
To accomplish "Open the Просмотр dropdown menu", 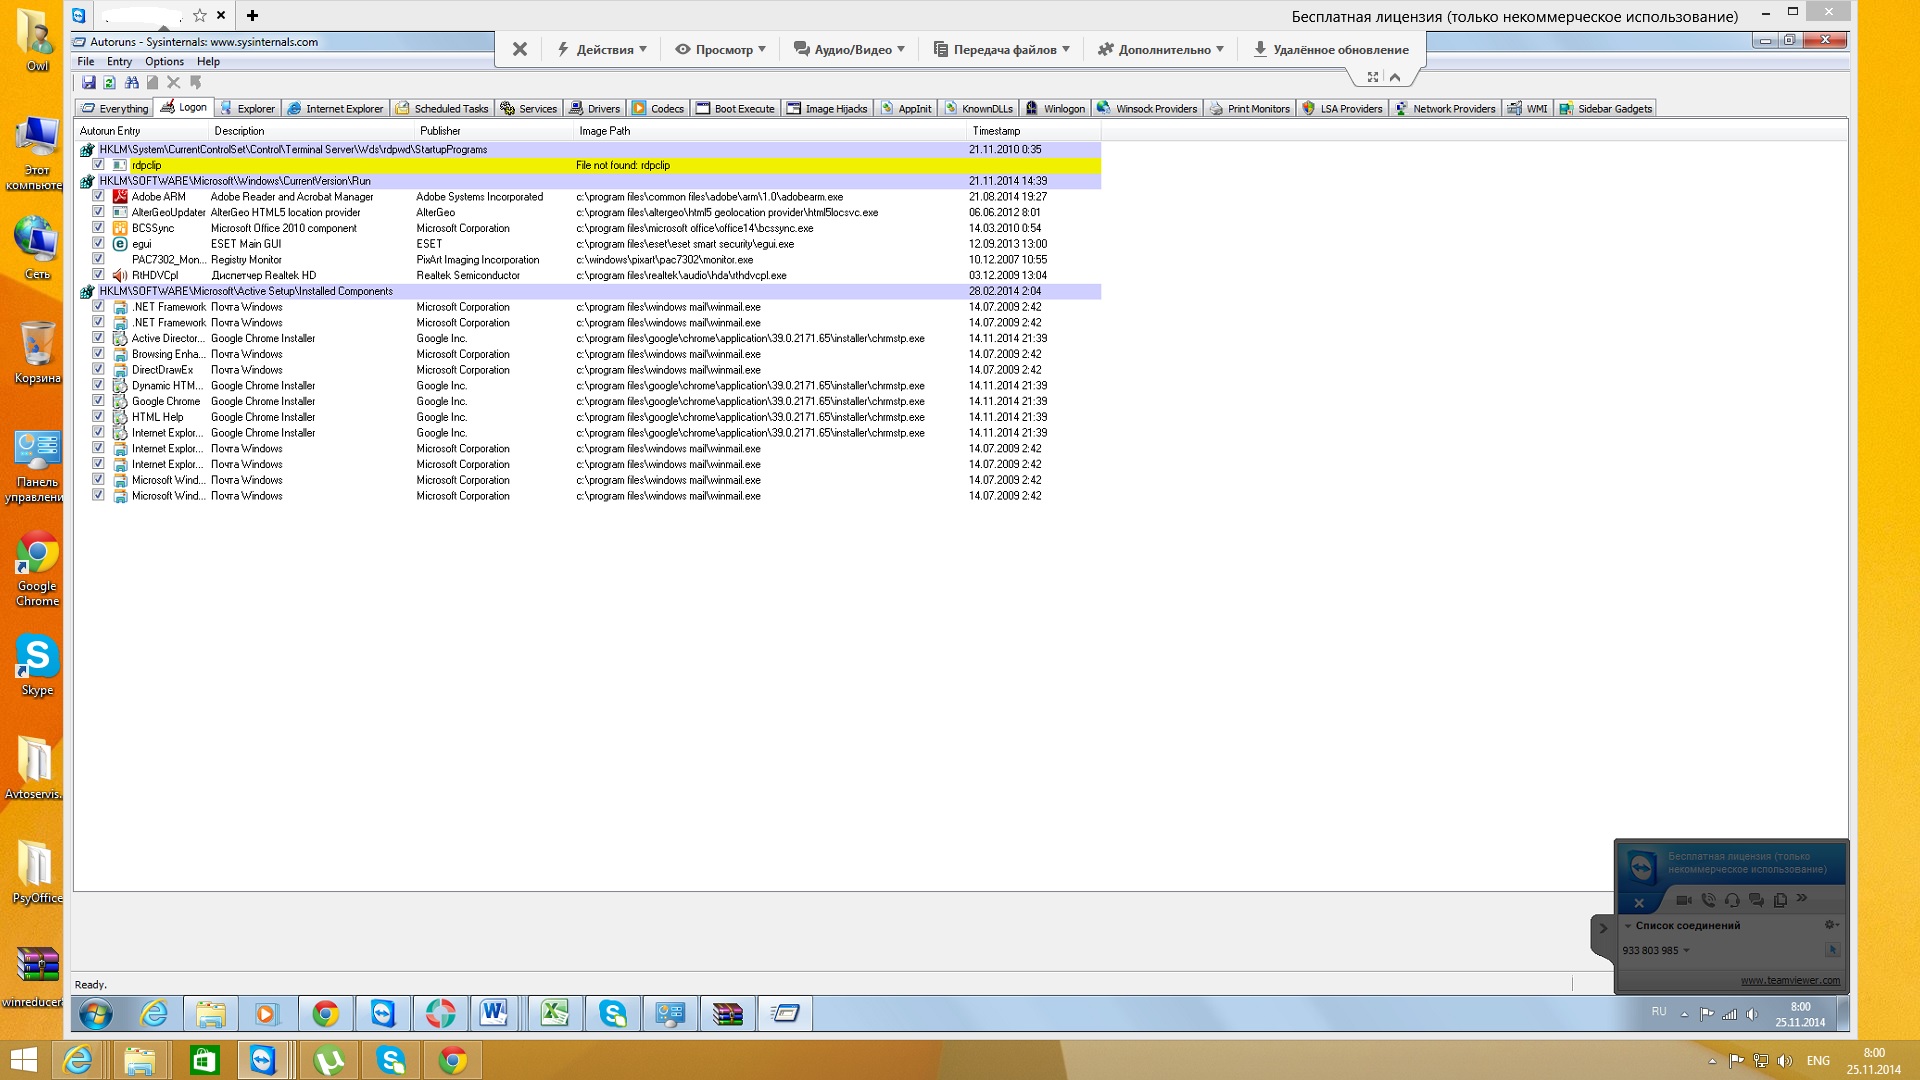I will 721,49.
